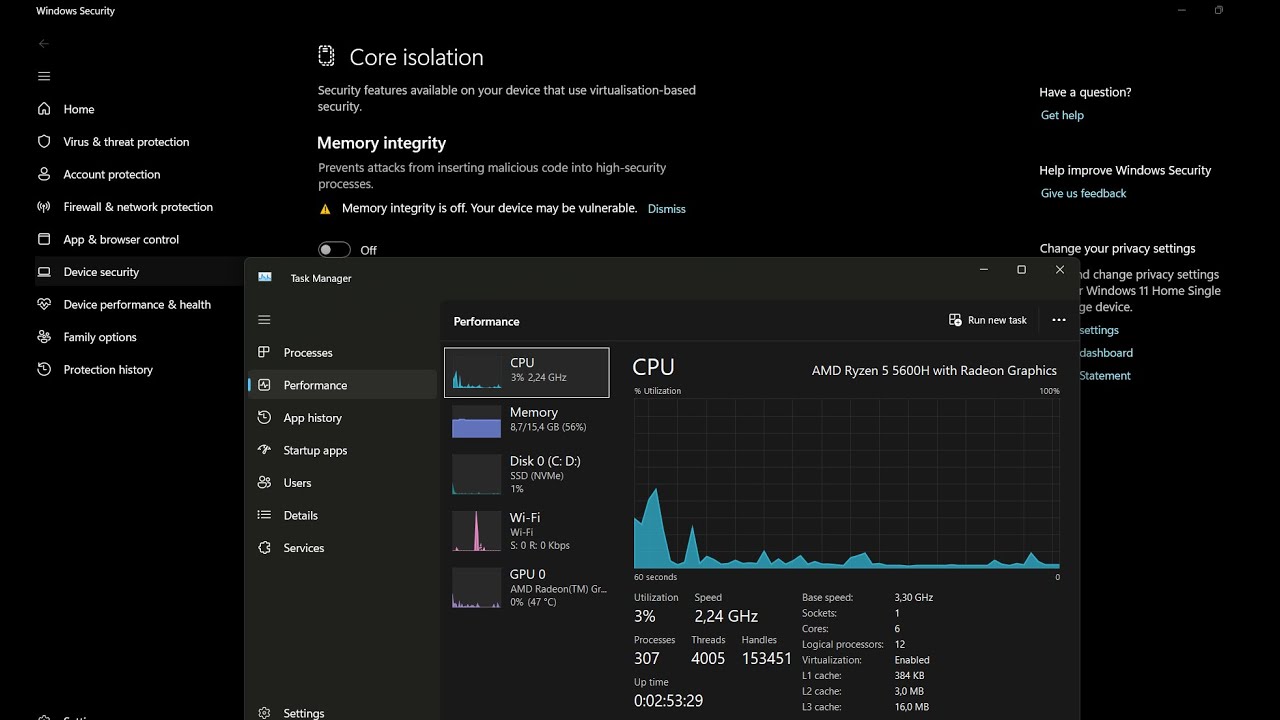Click the Handles value 153451

tap(766, 659)
